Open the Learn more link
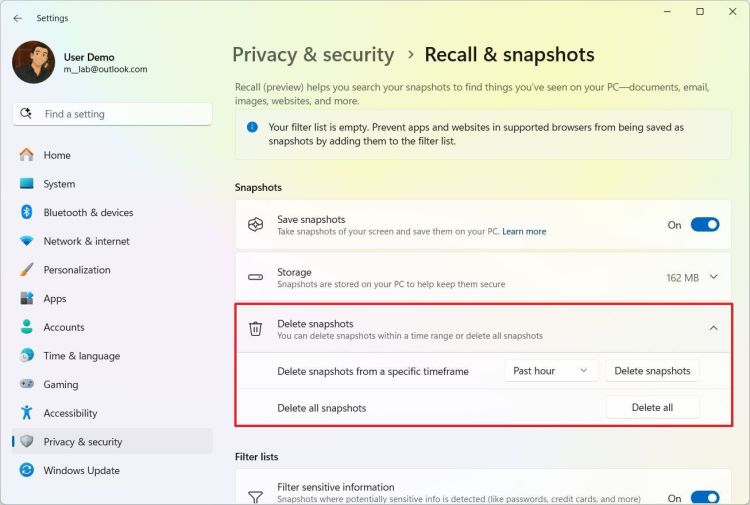 pos(524,232)
